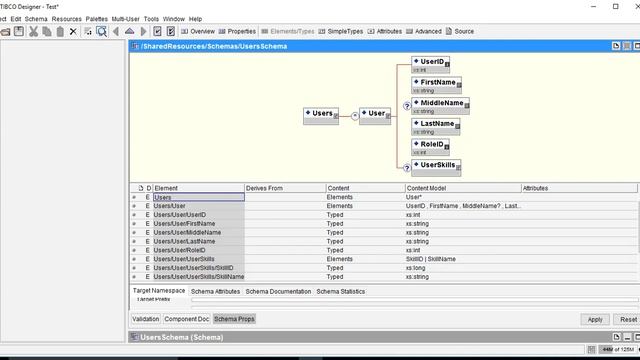Open the Schema Attributes tab

(216, 291)
